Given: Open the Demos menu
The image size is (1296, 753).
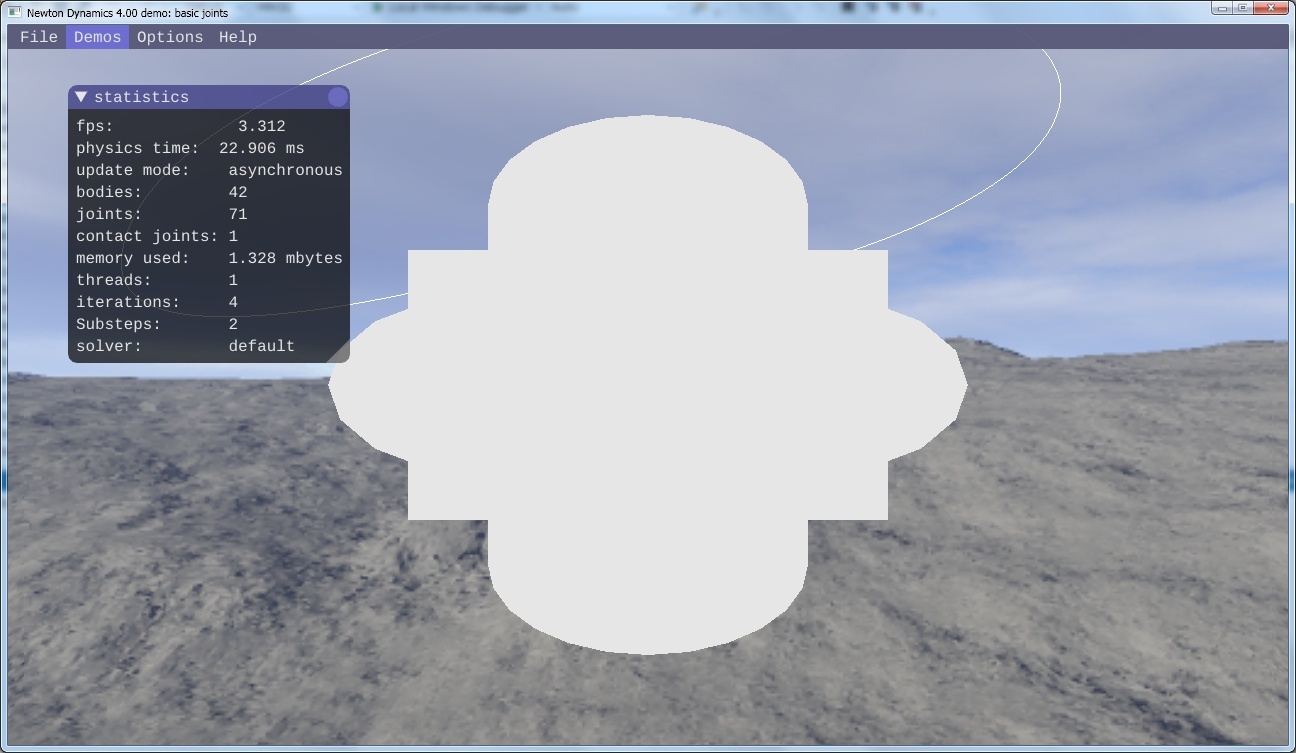Looking at the screenshot, I should coord(97,37).
